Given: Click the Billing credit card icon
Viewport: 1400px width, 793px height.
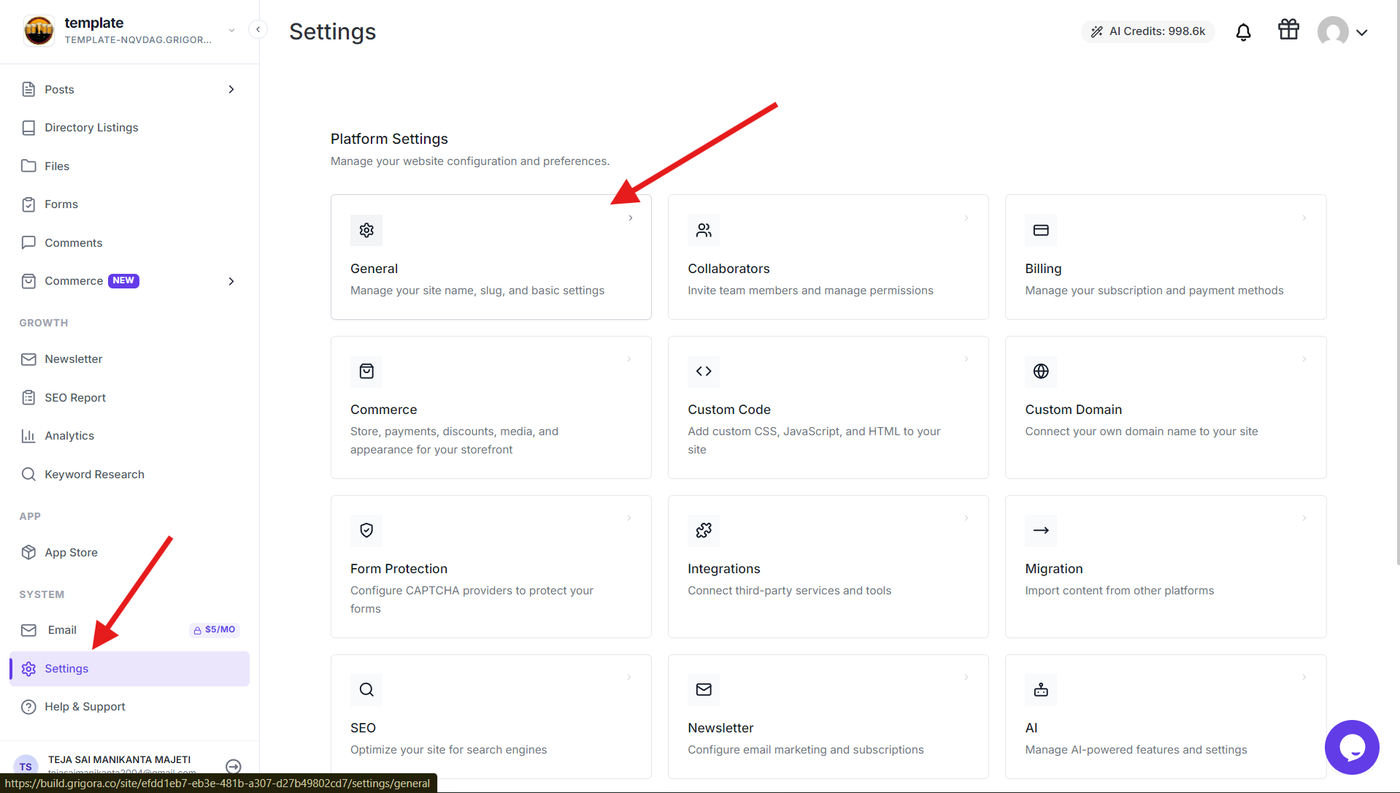Looking at the screenshot, I should point(1041,230).
